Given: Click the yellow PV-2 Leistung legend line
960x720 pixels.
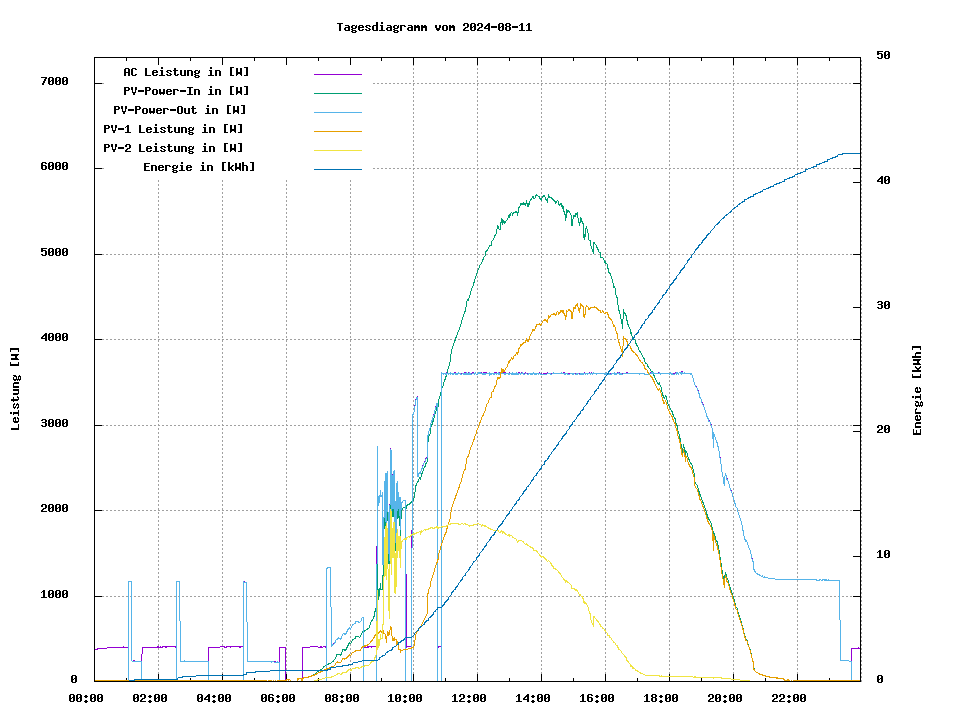Looking at the screenshot, I should 337,149.
